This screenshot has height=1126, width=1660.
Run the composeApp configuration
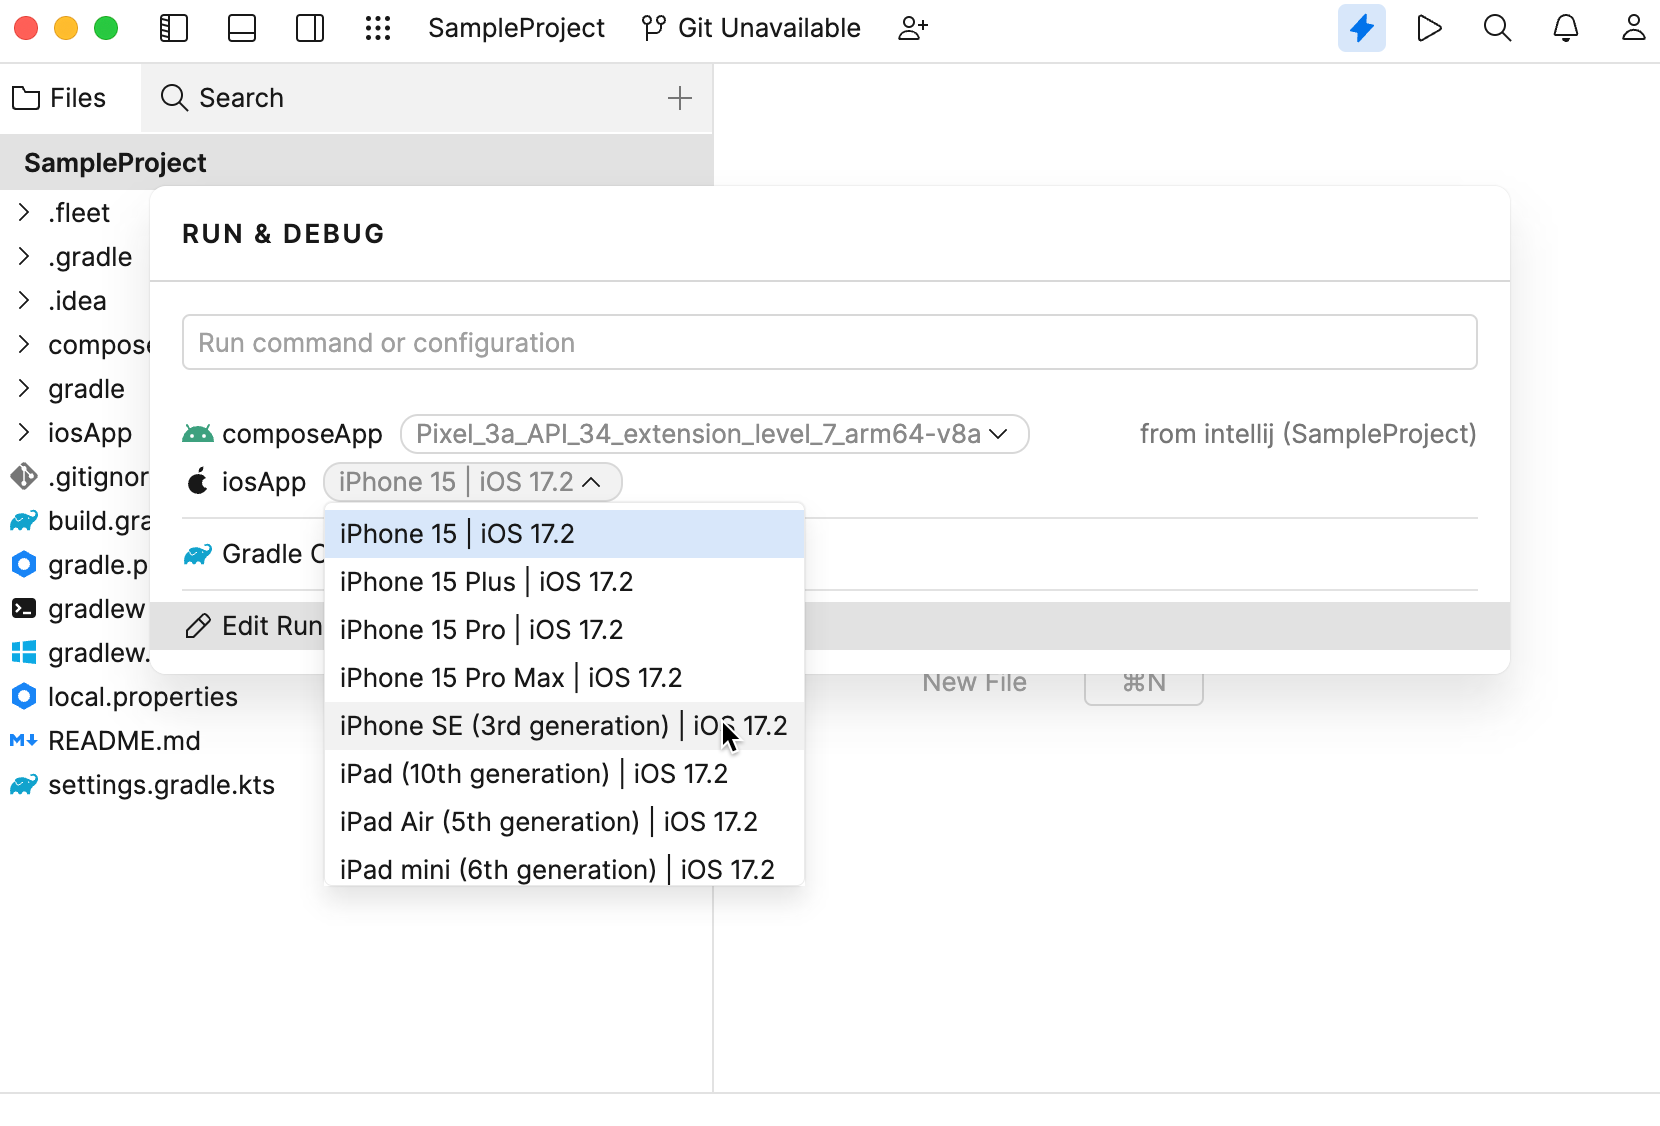tap(302, 434)
